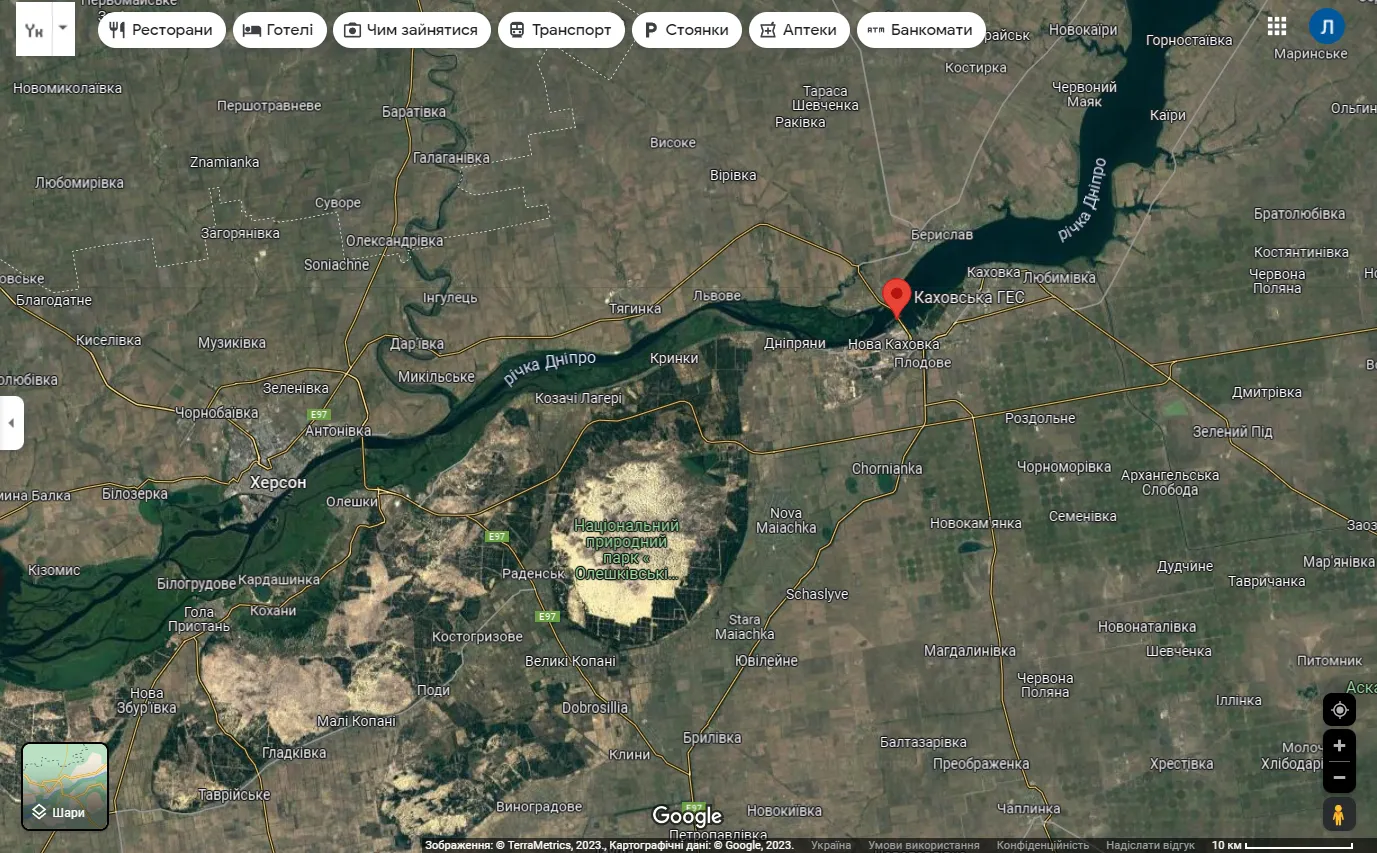Open the account avatar with letter Л
Viewport: 1377px width, 853px height.
(x=1327, y=27)
